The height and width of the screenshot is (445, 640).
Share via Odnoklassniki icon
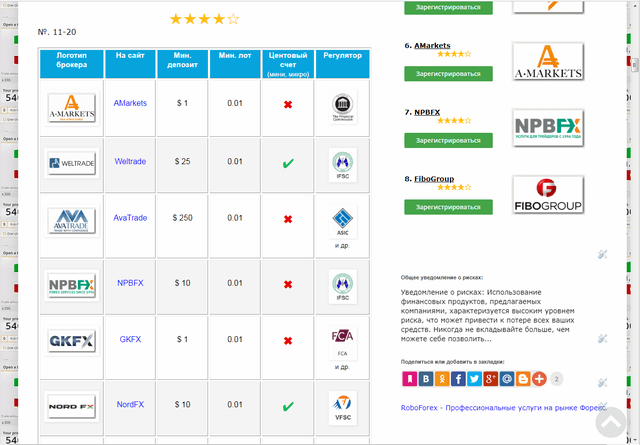[442, 379]
